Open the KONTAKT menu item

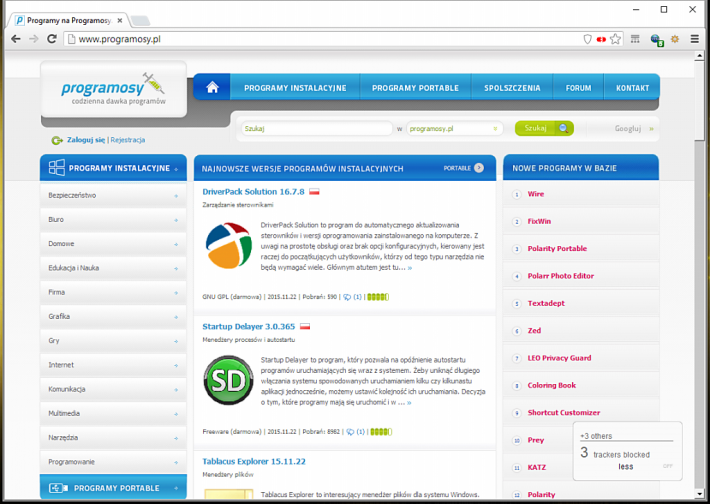pos(632,88)
